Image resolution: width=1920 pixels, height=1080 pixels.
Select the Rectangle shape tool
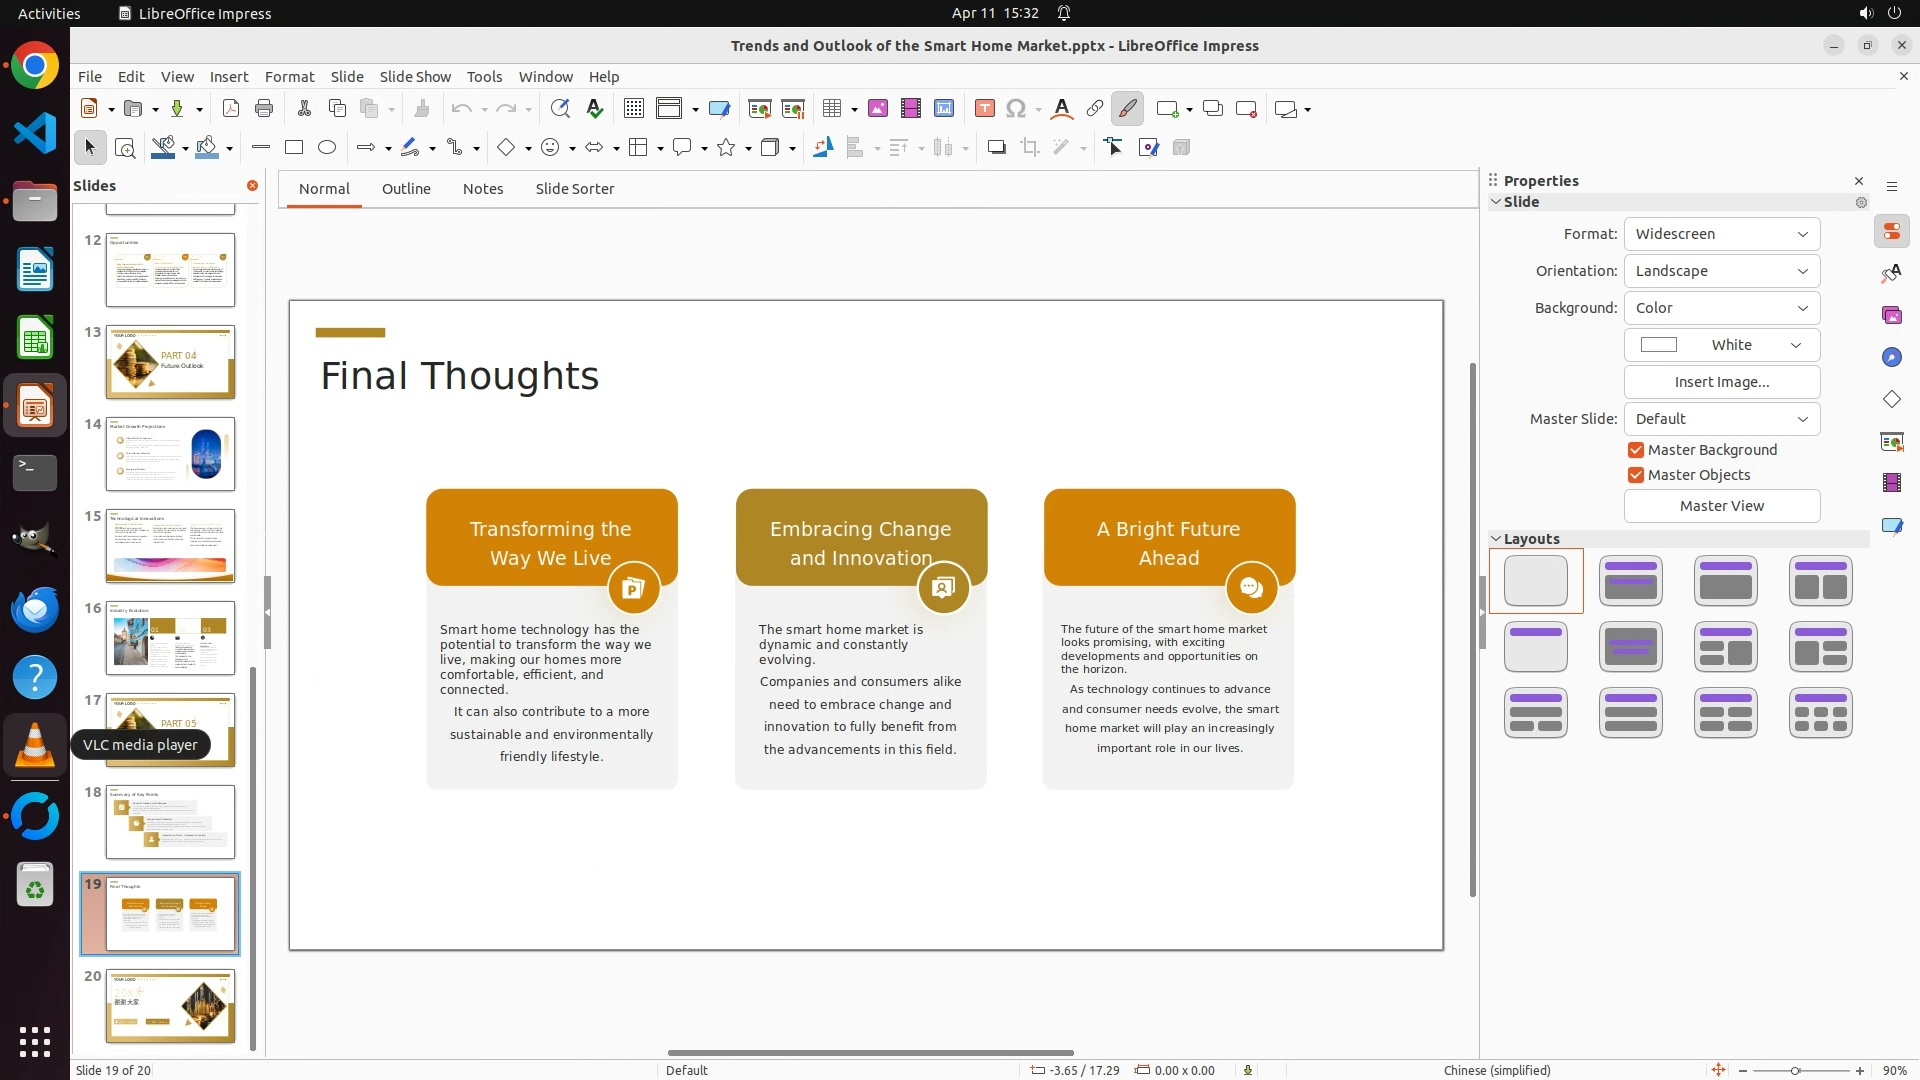294,148
